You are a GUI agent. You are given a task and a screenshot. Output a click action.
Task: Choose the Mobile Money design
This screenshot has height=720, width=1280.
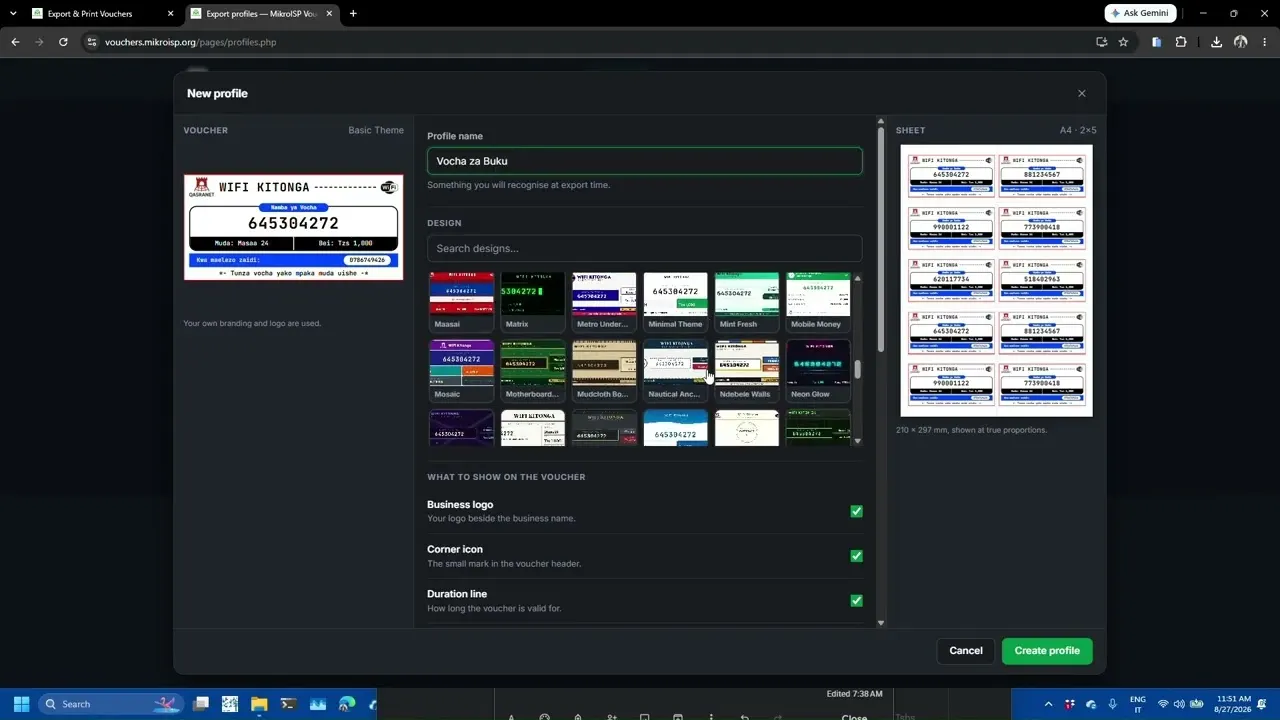pos(818,302)
